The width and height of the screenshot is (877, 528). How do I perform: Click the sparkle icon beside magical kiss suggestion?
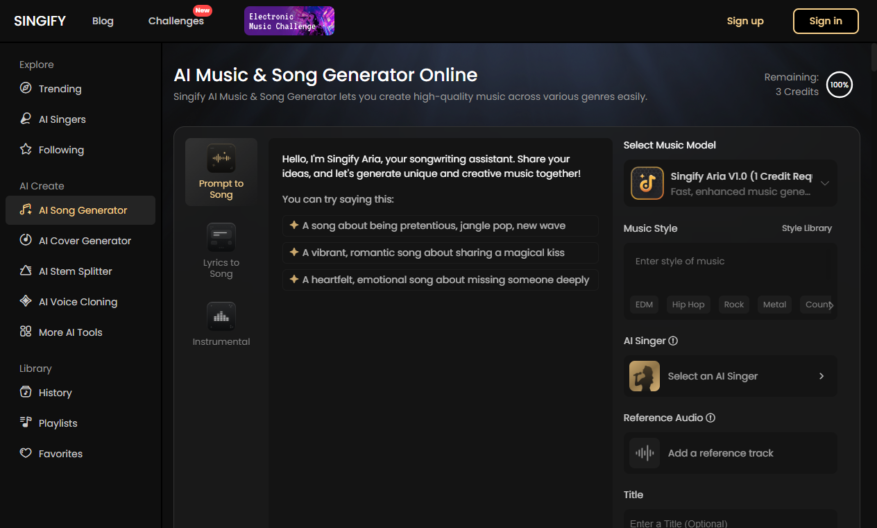(294, 252)
